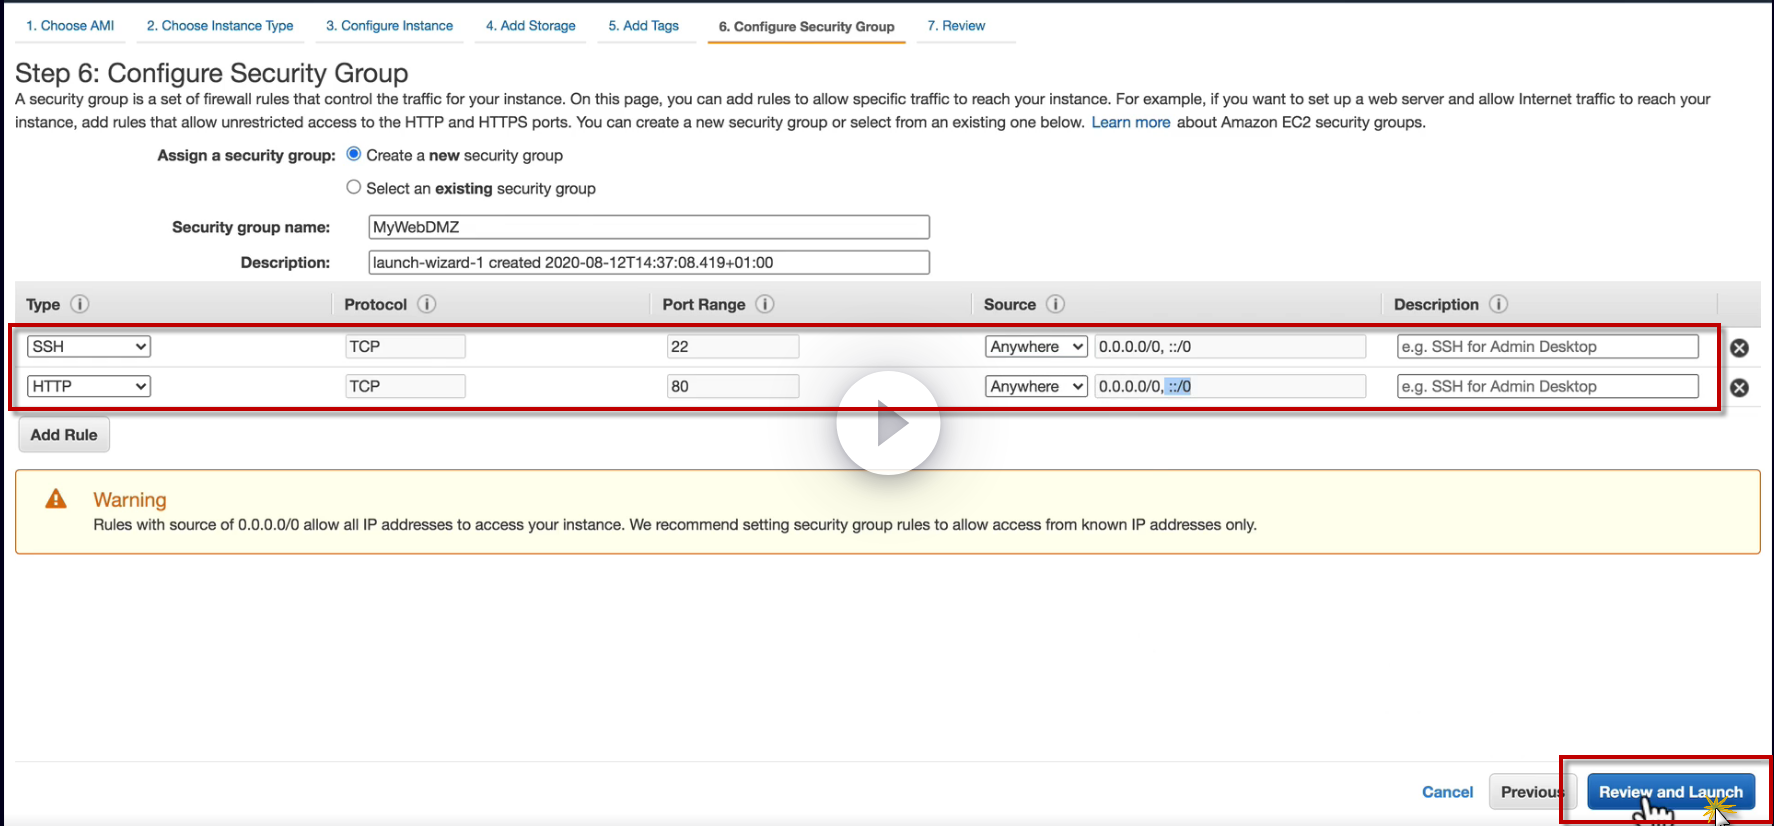The height and width of the screenshot is (826, 1774).
Task: Go to 7. Review step
Action: pyautogui.click(x=956, y=26)
